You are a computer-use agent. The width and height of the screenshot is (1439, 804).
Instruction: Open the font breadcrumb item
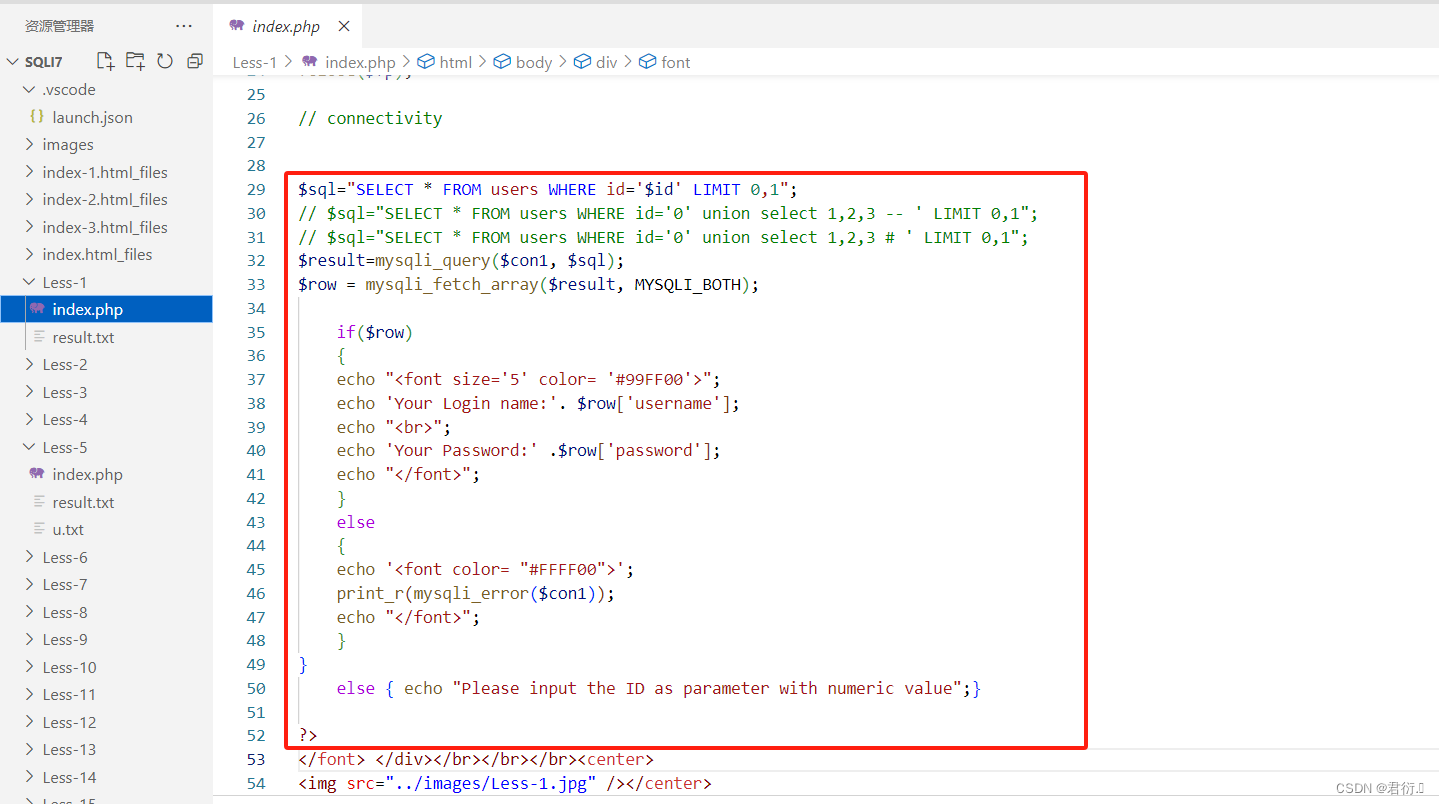point(674,61)
